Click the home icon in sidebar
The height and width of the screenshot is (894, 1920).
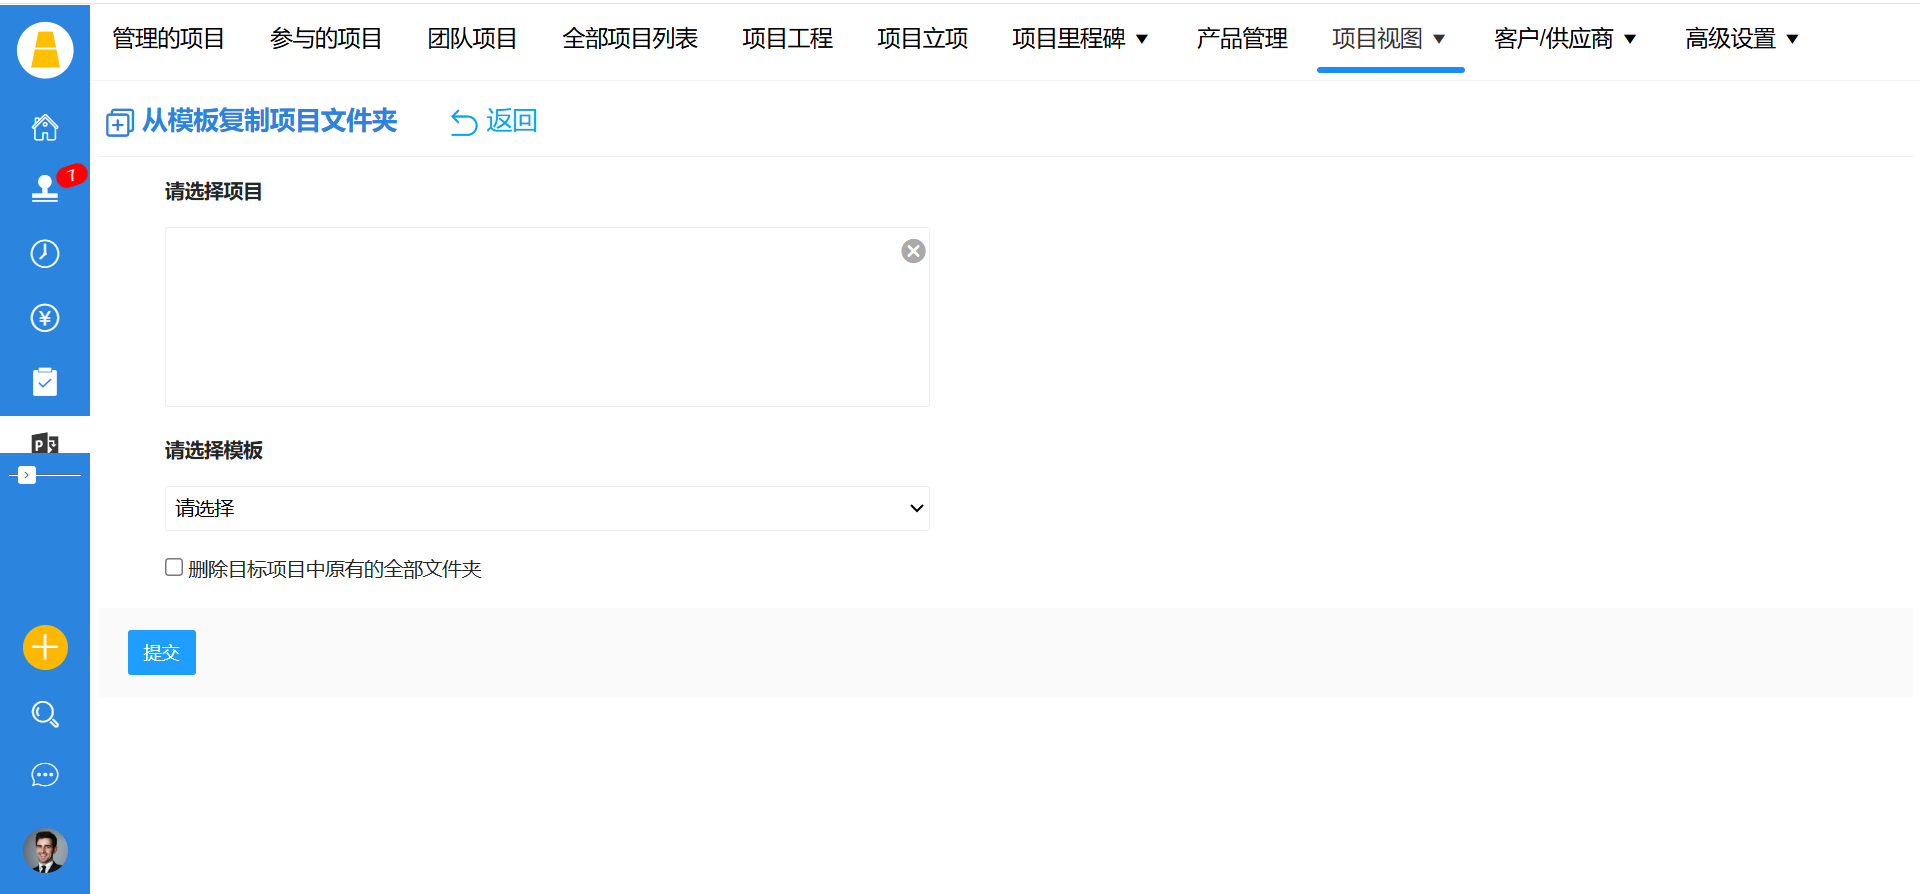click(x=45, y=128)
